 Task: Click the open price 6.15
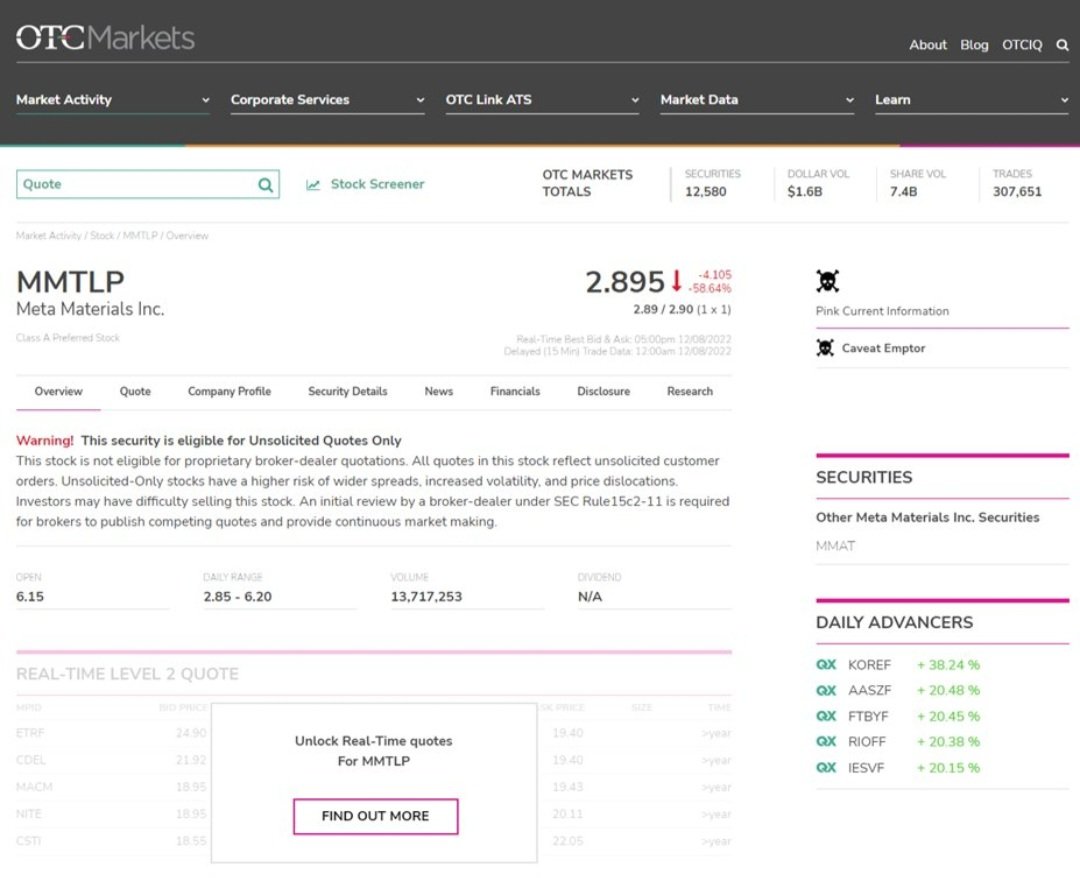(x=30, y=596)
